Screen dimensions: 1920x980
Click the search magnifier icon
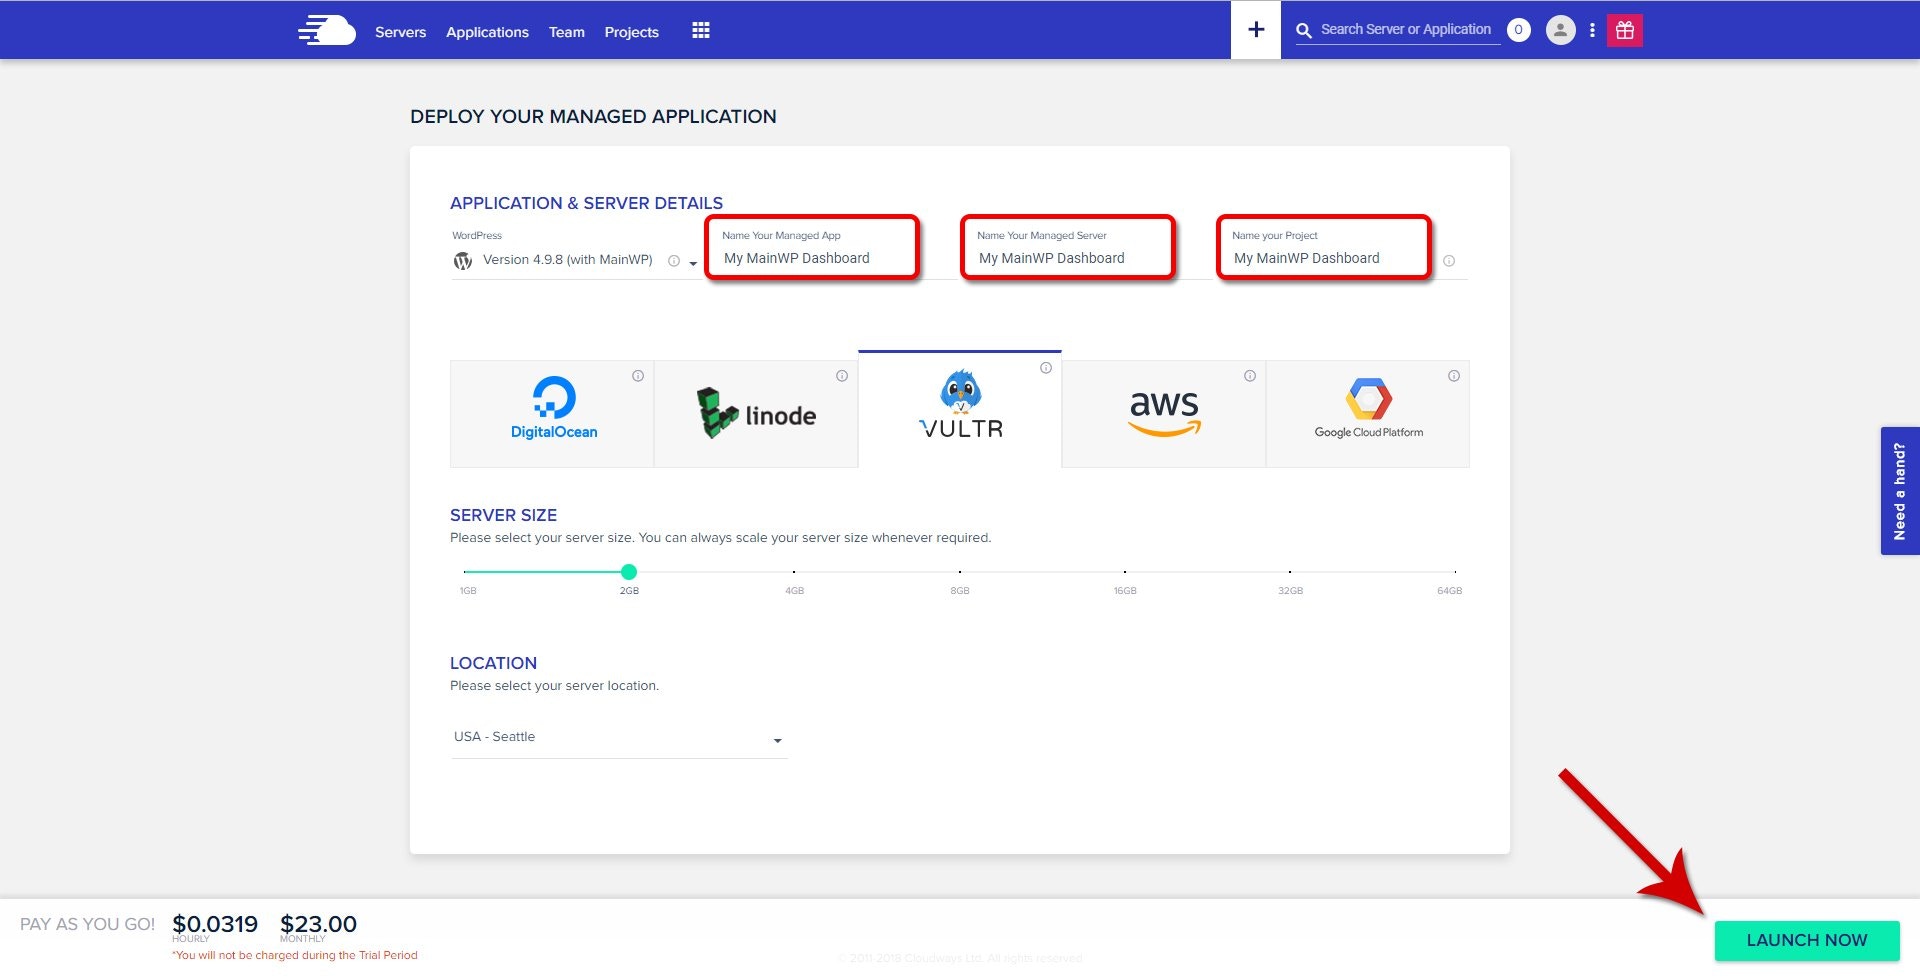(1303, 30)
